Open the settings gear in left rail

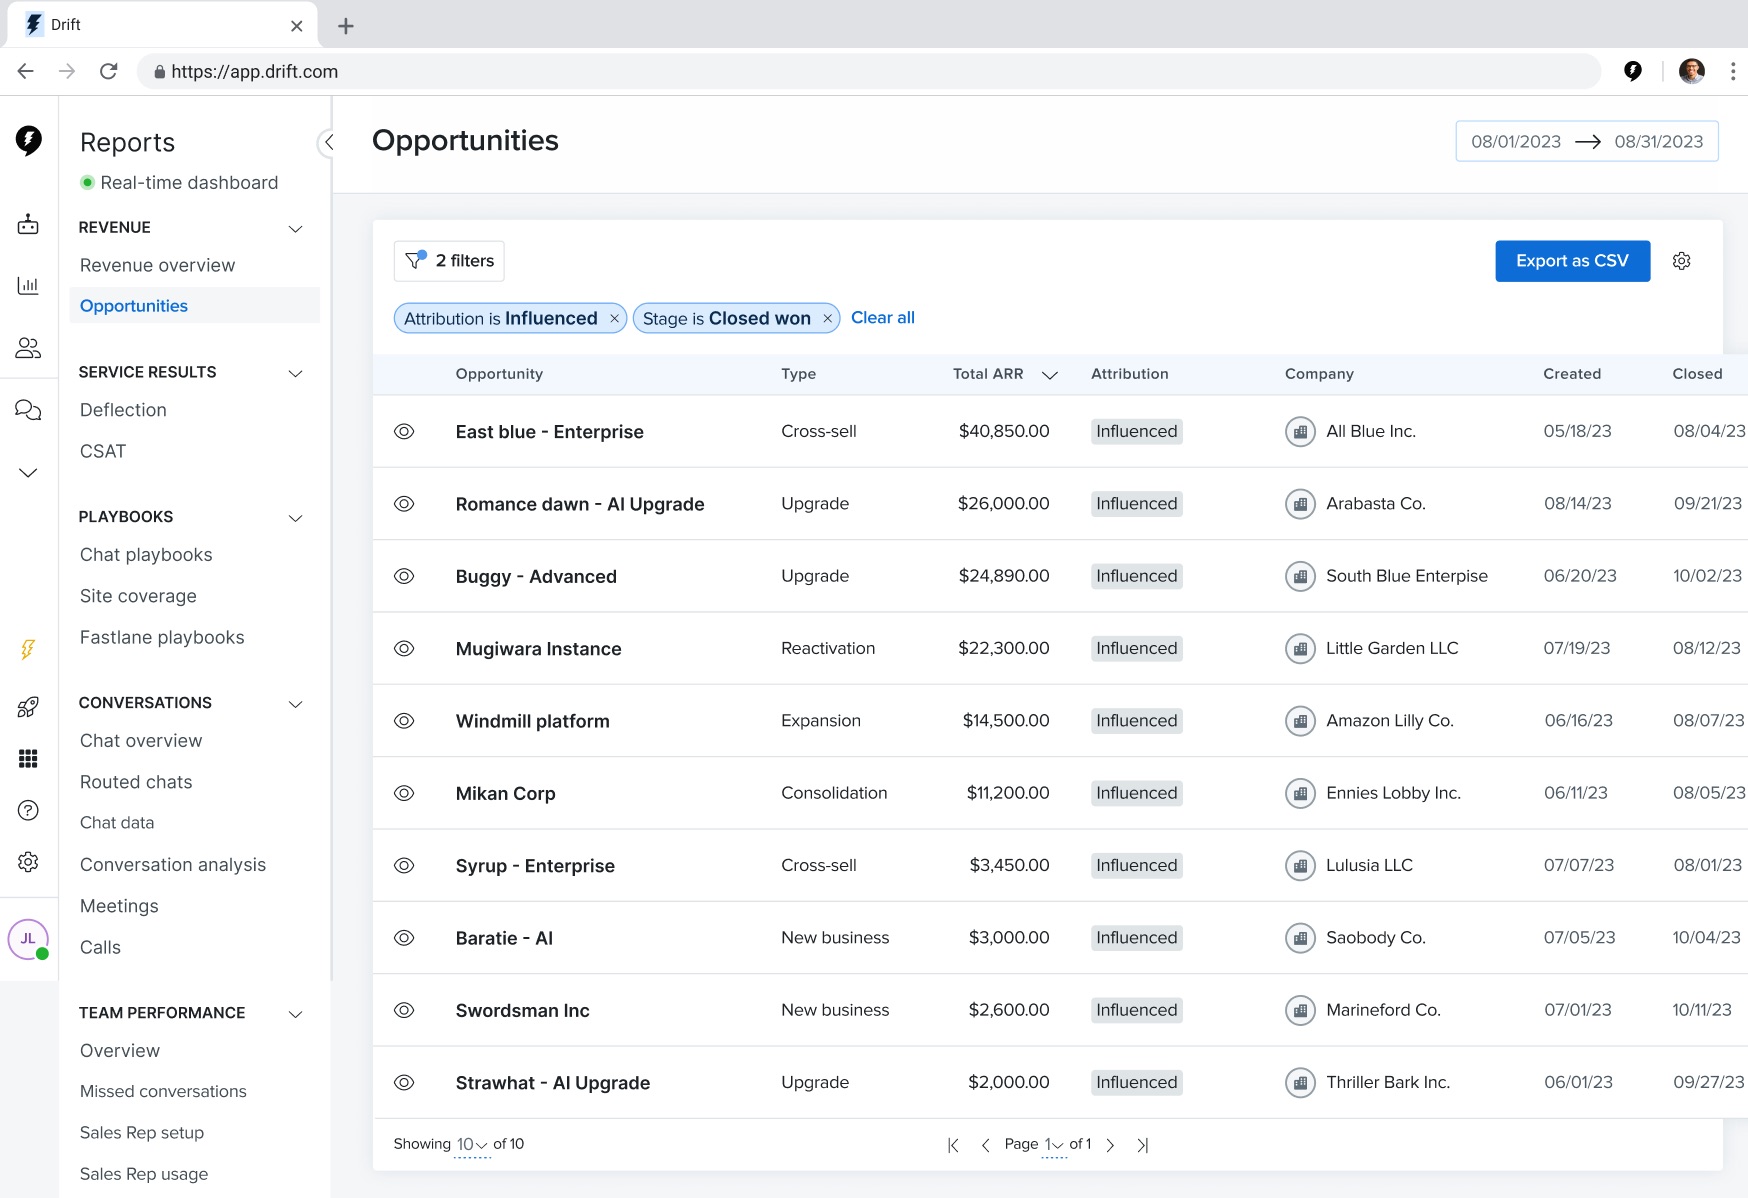pos(28,862)
